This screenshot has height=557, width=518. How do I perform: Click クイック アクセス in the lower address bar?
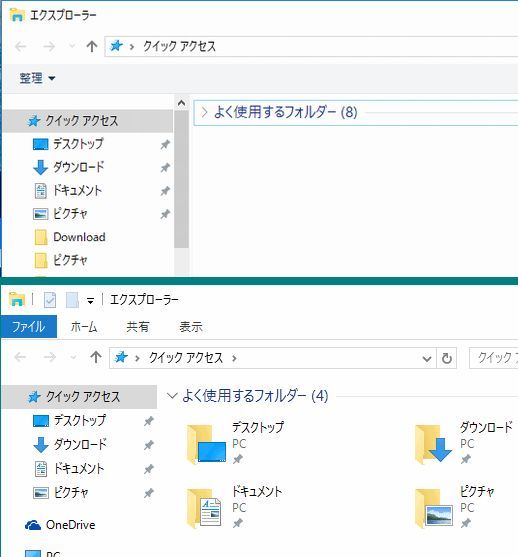pyautogui.click(x=186, y=358)
